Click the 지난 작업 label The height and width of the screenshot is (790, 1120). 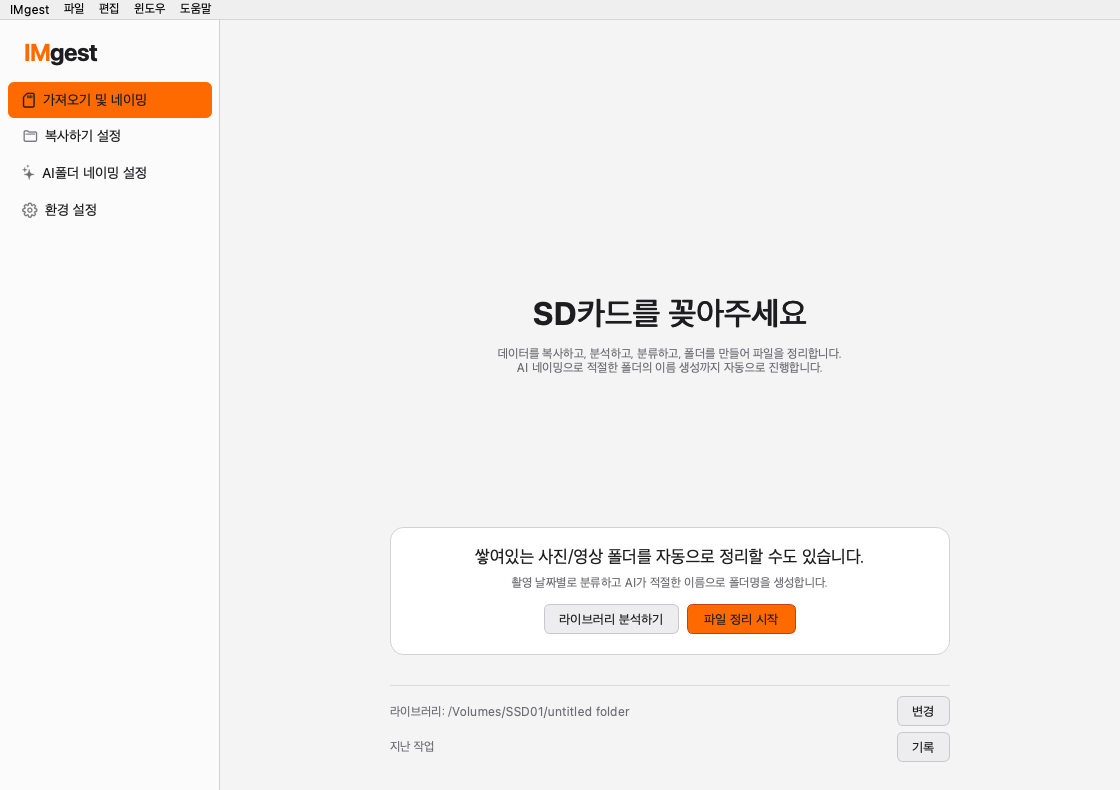point(412,746)
